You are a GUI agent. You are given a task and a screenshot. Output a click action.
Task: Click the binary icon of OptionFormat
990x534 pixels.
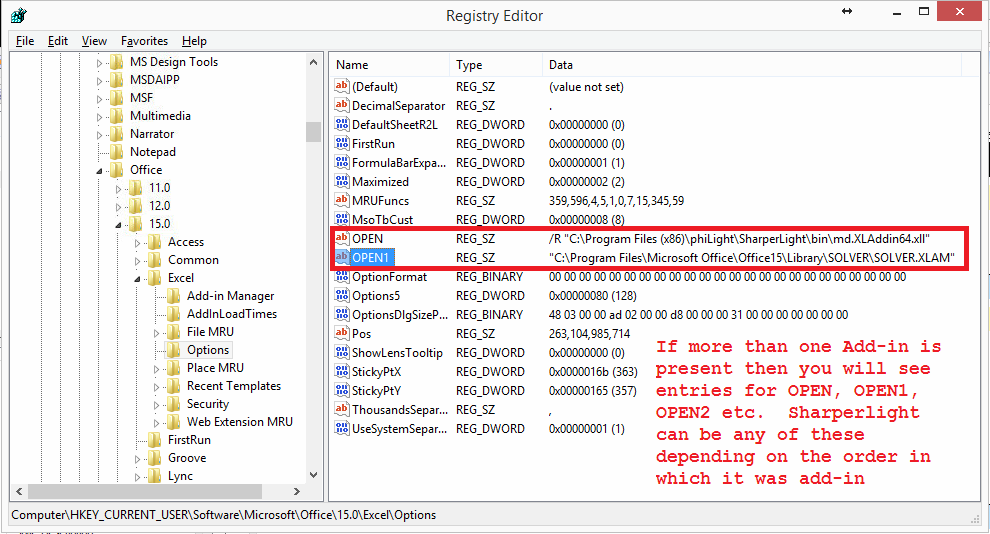pyautogui.click(x=342, y=276)
